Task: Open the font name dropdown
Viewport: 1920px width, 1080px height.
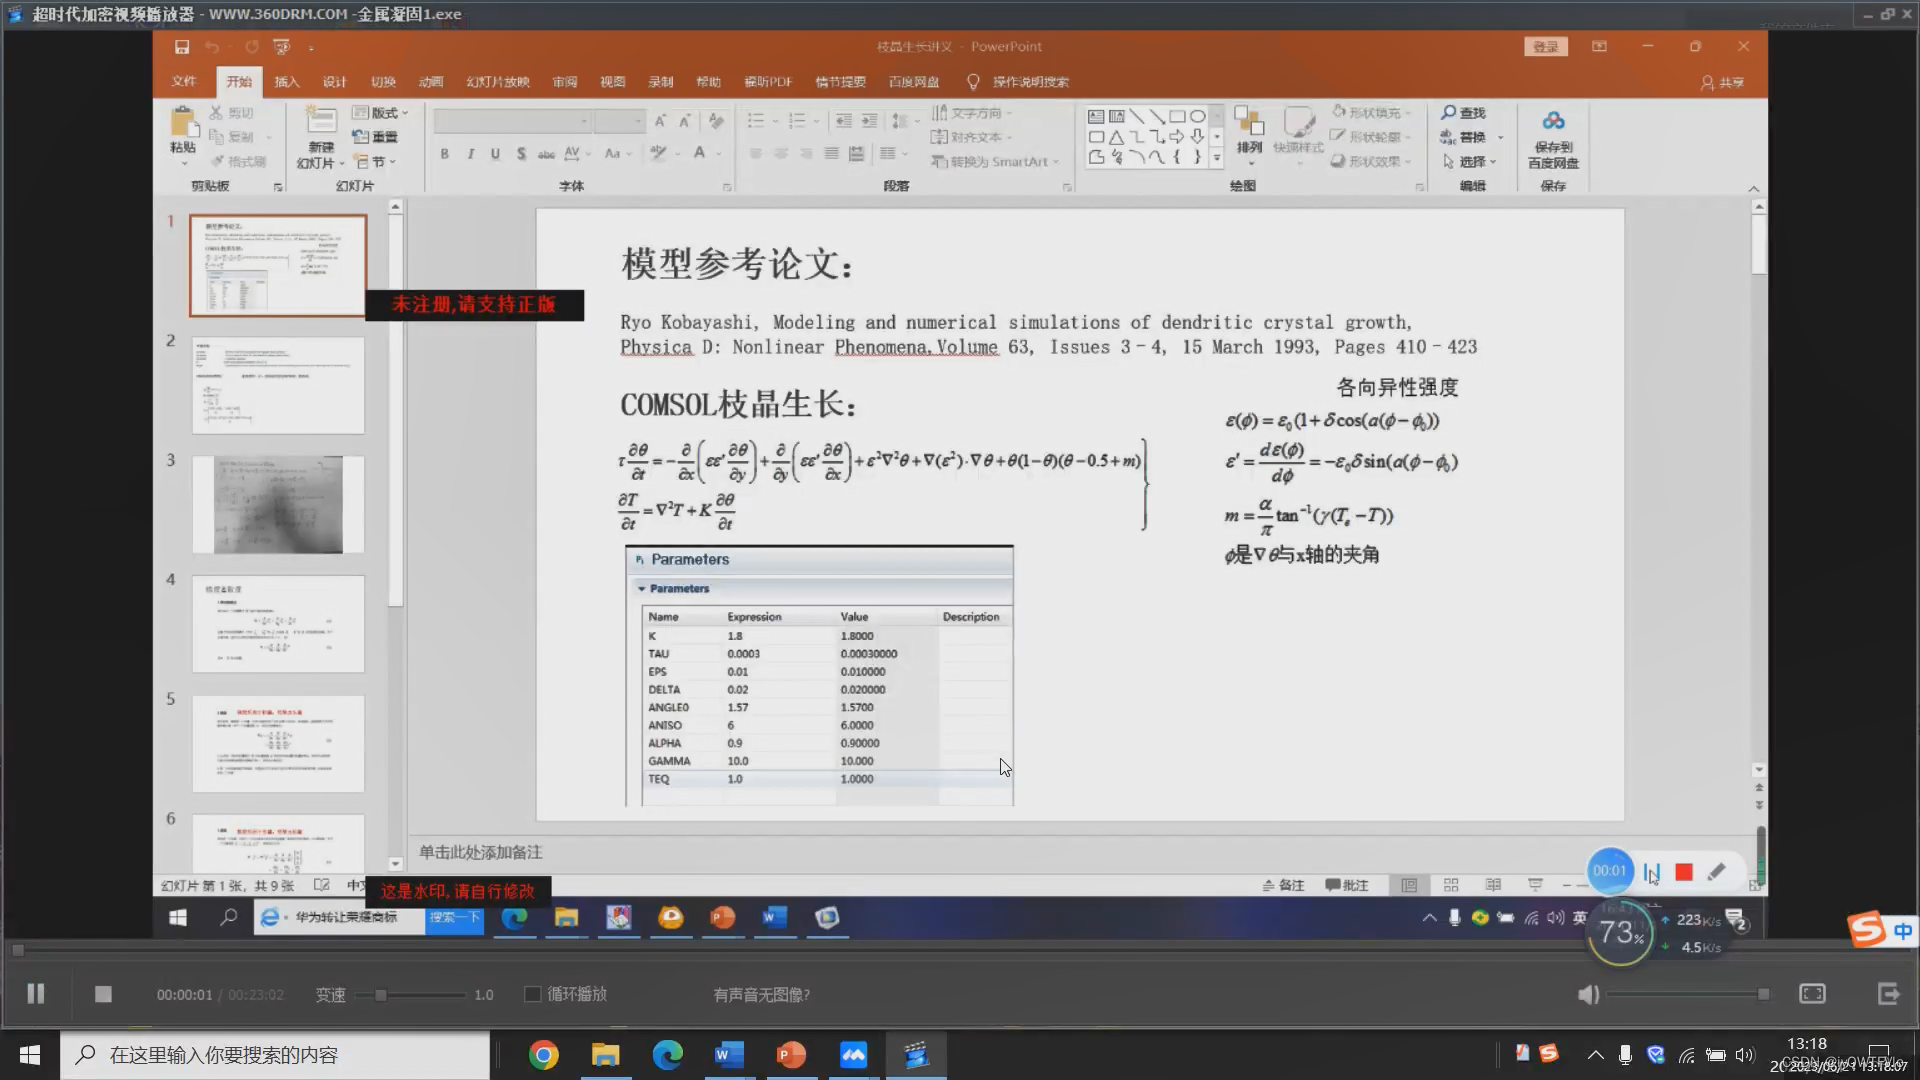Action: 584,122
